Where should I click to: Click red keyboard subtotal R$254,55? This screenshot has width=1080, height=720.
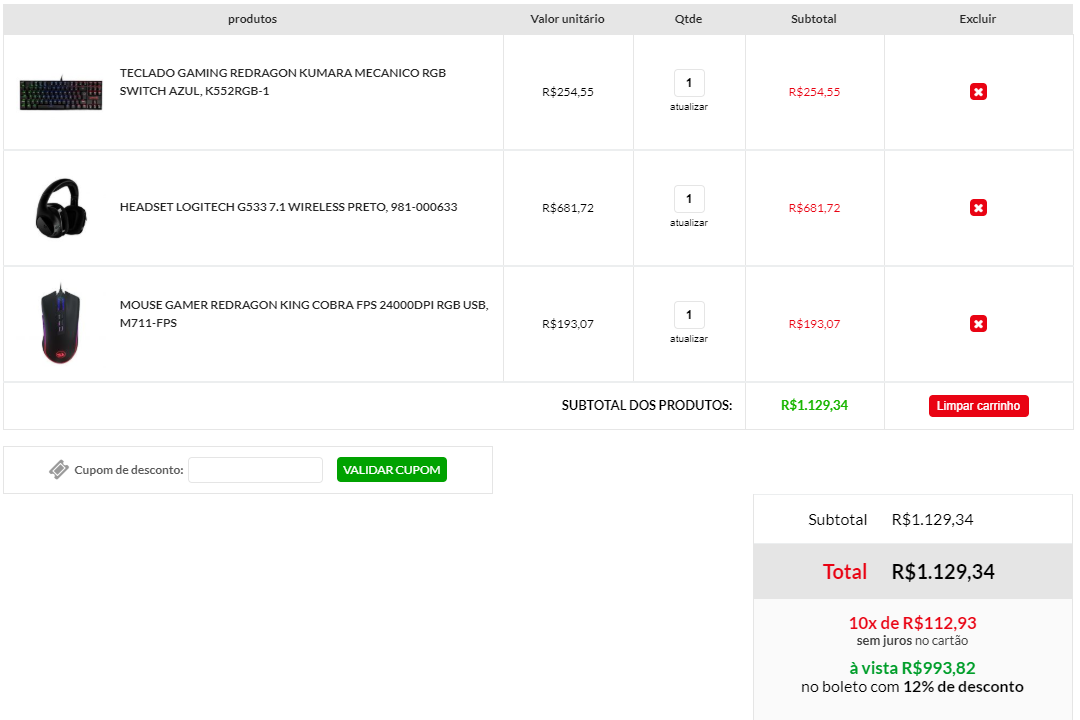click(814, 92)
